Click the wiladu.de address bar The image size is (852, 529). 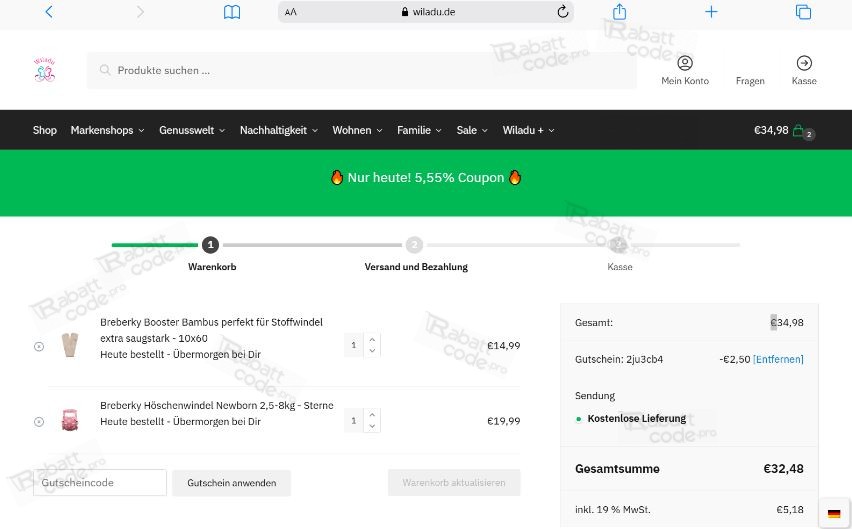pyautogui.click(x=425, y=12)
